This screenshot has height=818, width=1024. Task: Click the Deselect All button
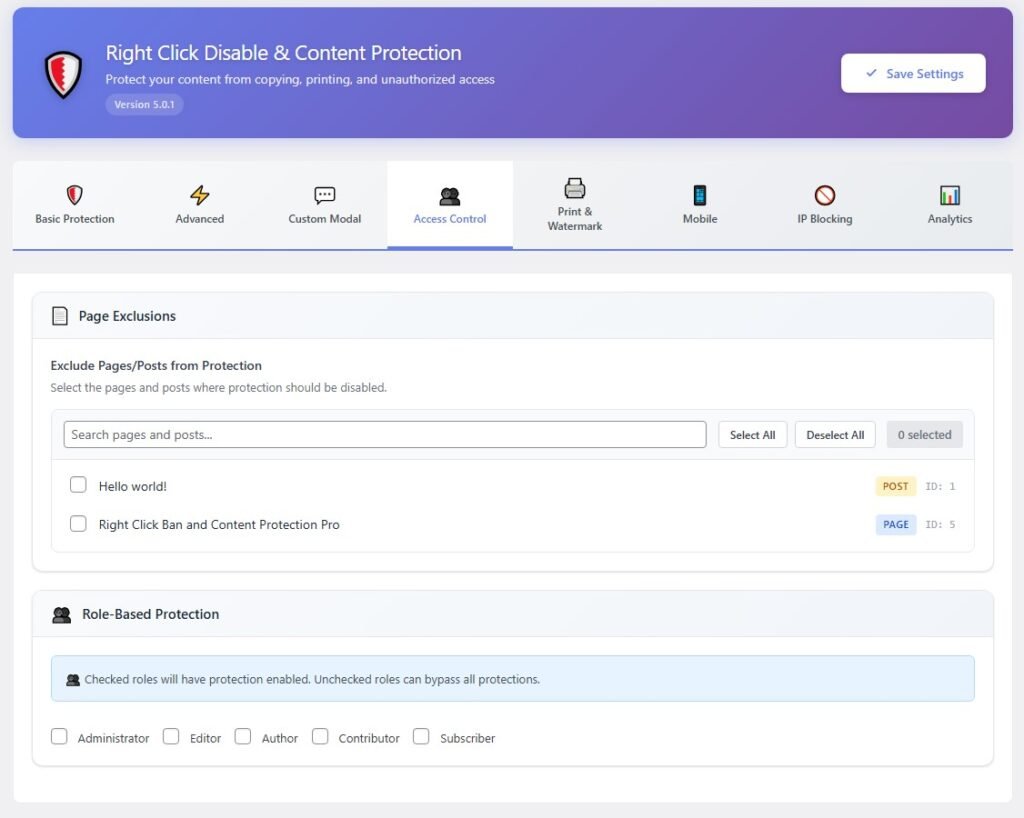[835, 435]
